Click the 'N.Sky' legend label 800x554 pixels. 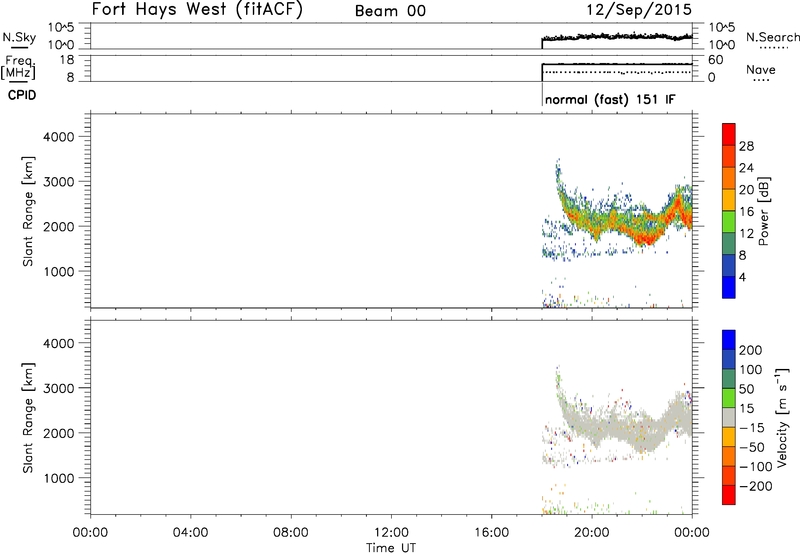point(19,37)
